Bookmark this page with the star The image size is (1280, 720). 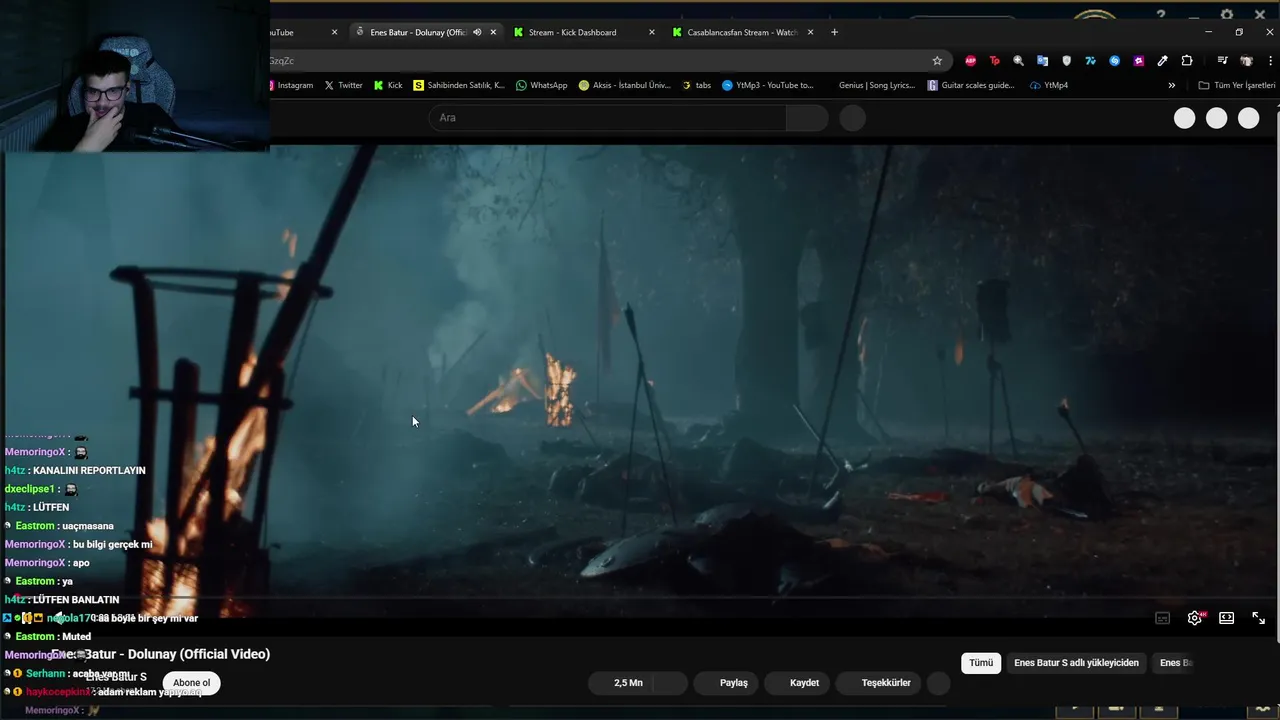937,61
